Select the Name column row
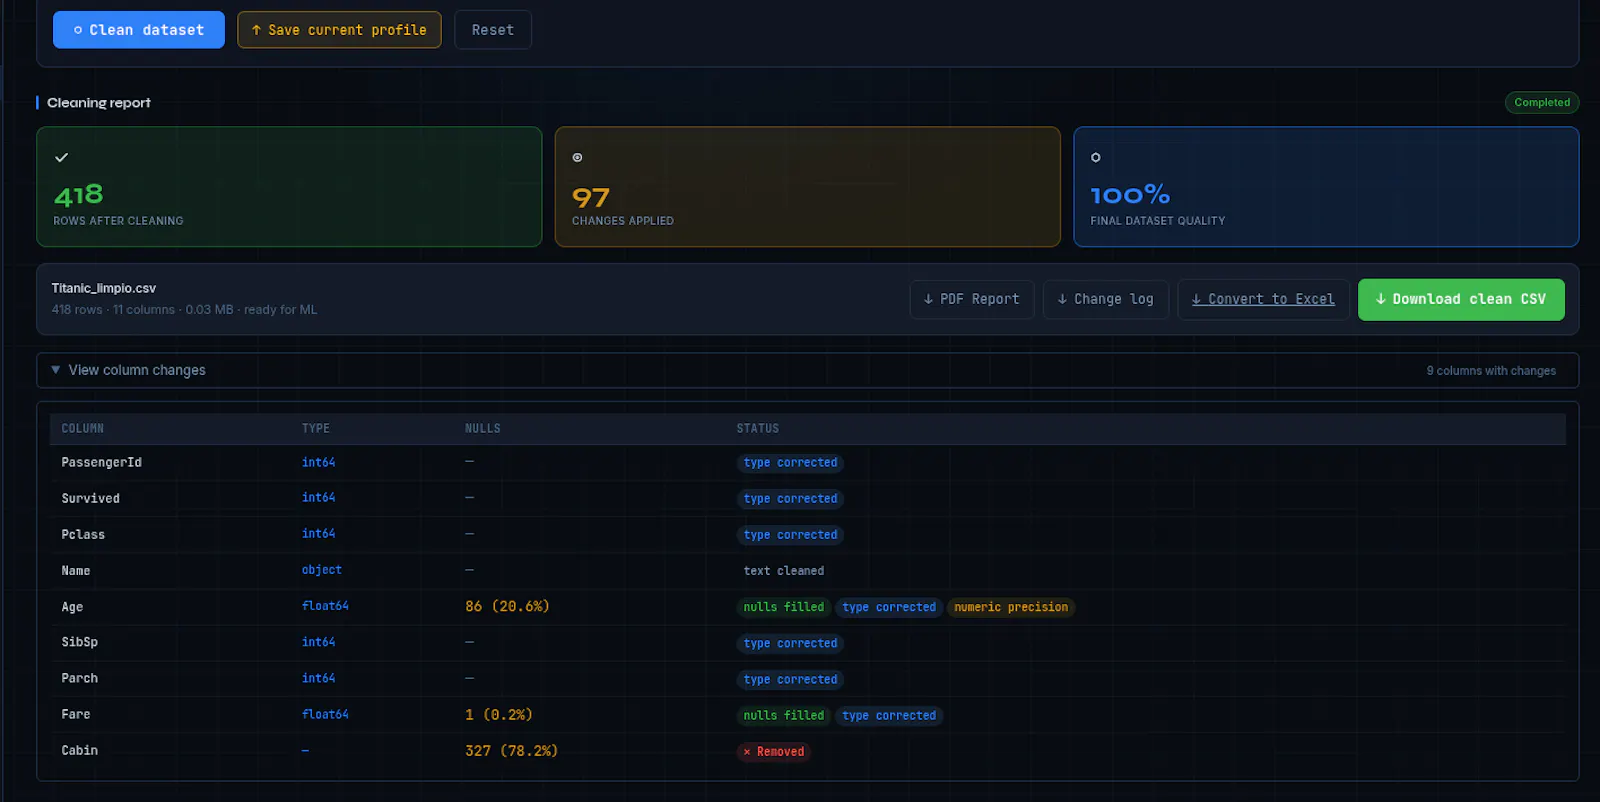Screen dimensions: 1600x802 [808, 570]
